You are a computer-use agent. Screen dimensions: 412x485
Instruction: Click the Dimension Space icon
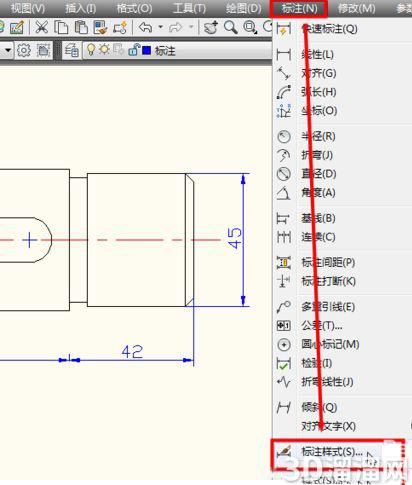284,263
